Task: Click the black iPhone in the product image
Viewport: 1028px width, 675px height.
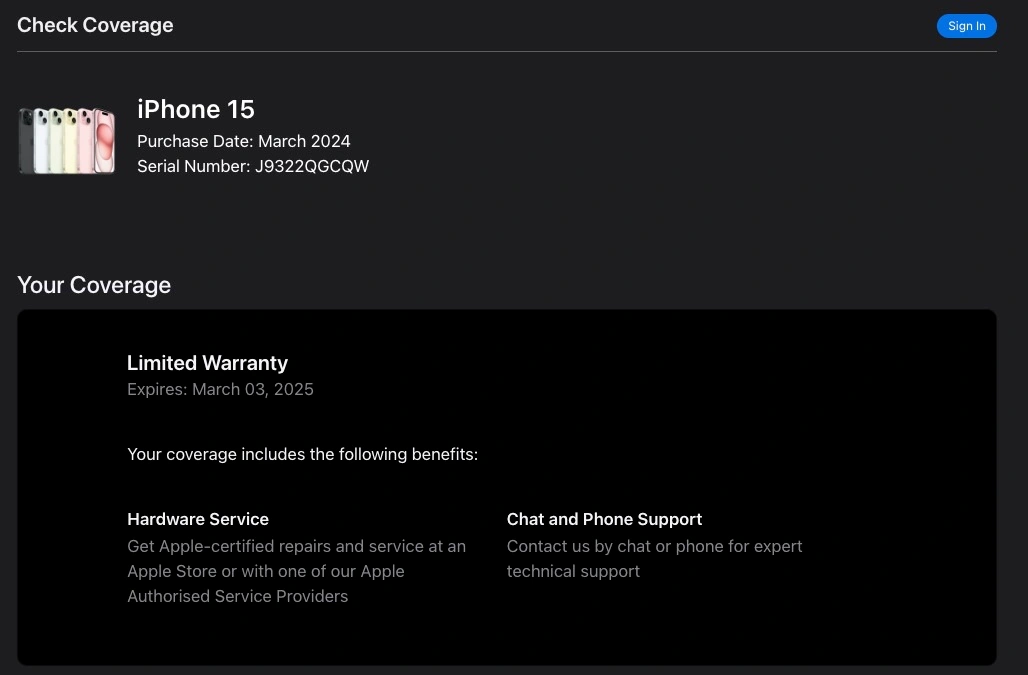Action: click(25, 141)
